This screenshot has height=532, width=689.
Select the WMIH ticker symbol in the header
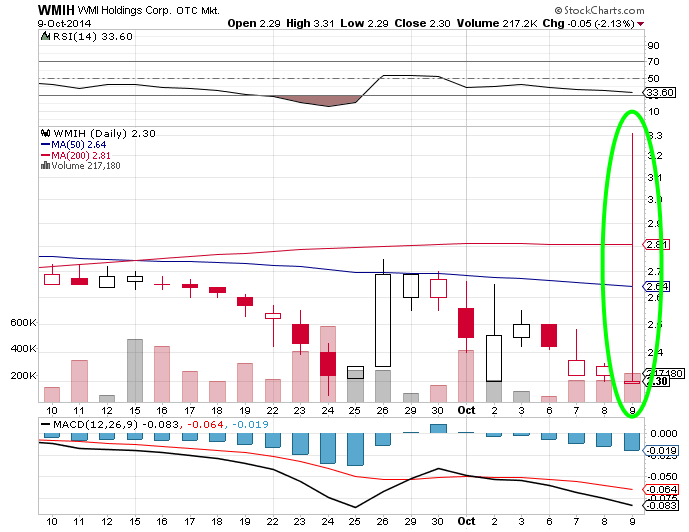coord(56,10)
